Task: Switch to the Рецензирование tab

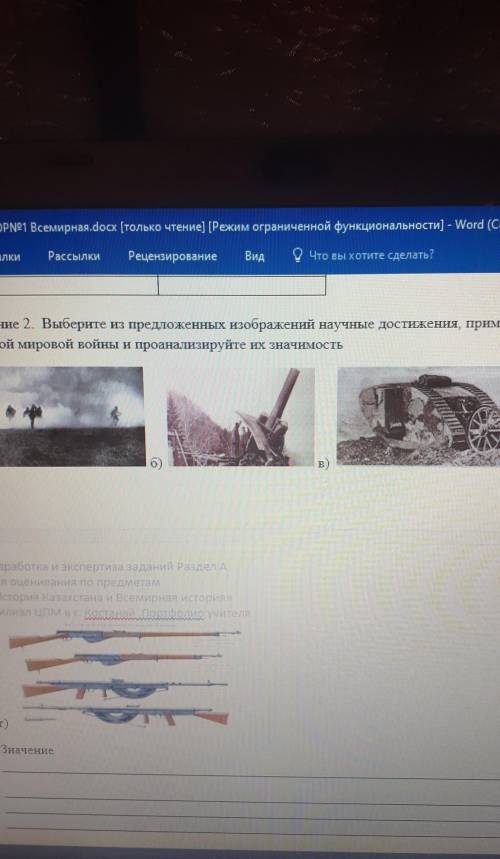Action: (173, 256)
